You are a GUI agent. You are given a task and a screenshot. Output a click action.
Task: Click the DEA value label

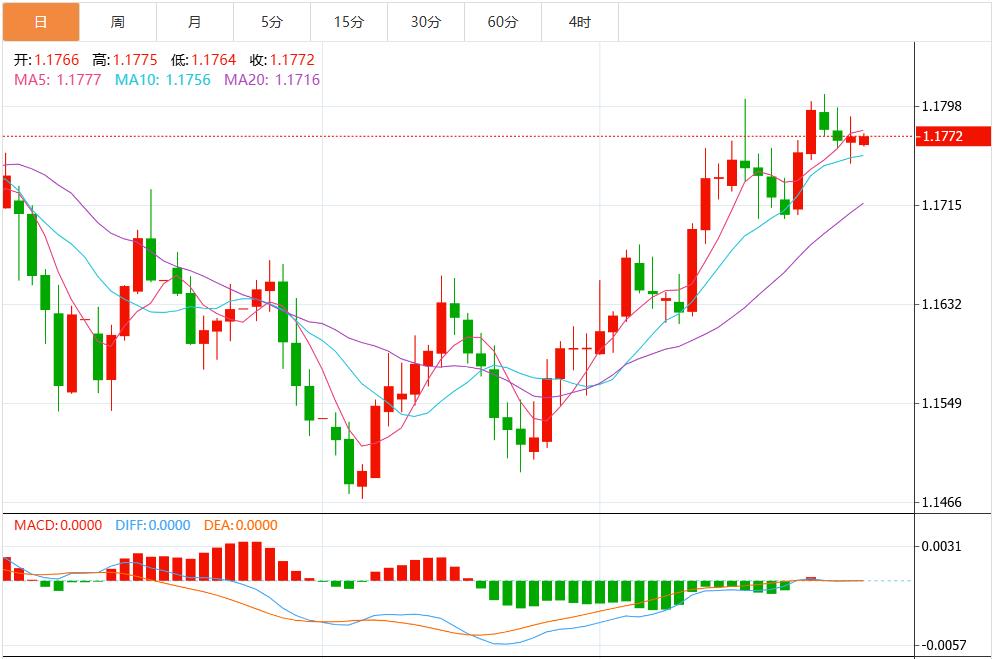click(241, 525)
